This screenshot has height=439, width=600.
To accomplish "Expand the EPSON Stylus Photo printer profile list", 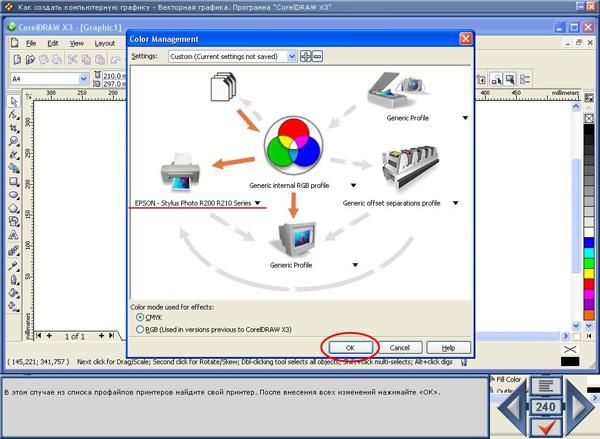I will tap(257, 203).
